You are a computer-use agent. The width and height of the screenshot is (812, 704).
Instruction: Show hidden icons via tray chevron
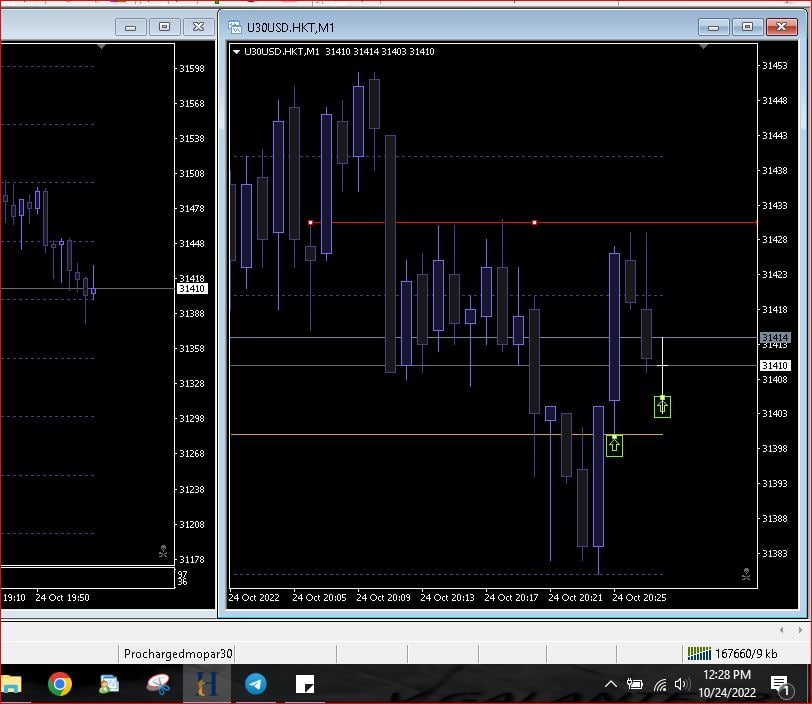coord(611,684)
